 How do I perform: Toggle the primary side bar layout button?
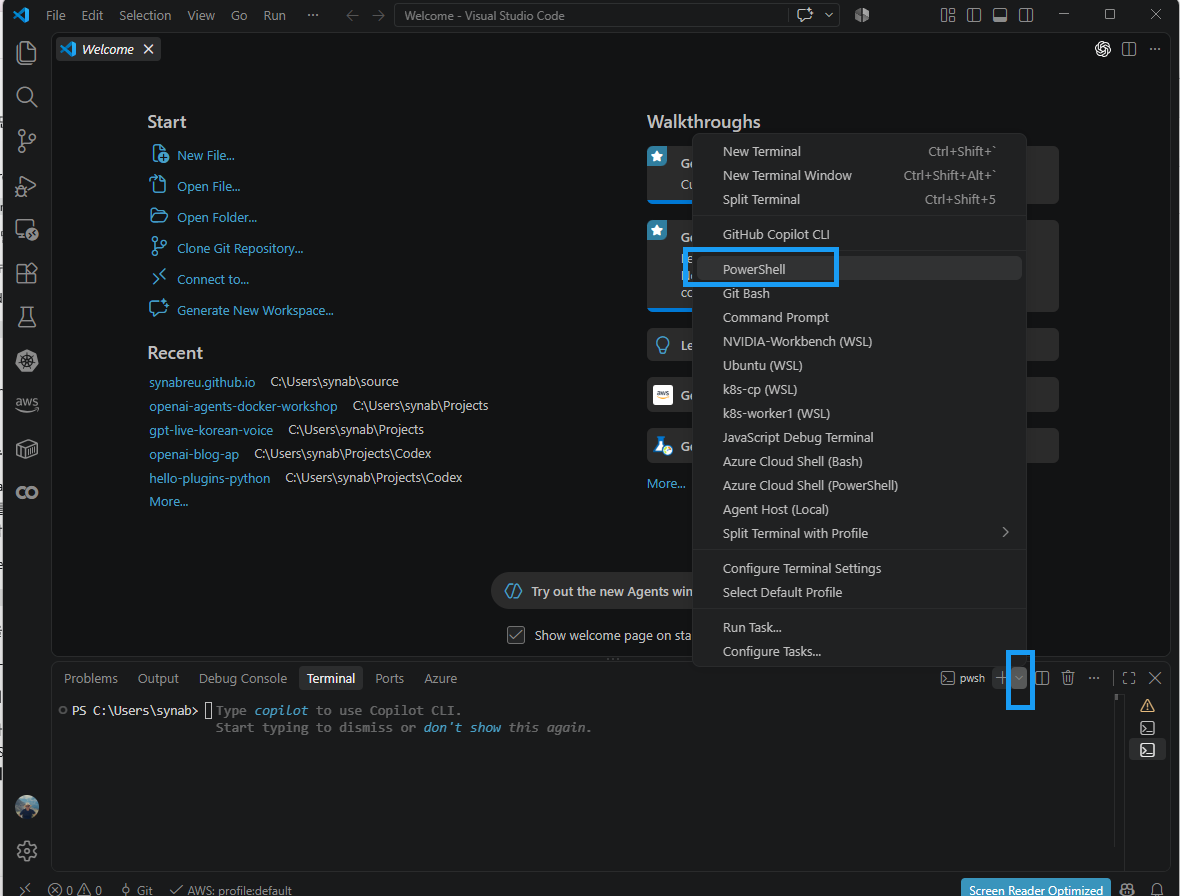(x=974, y=15)
